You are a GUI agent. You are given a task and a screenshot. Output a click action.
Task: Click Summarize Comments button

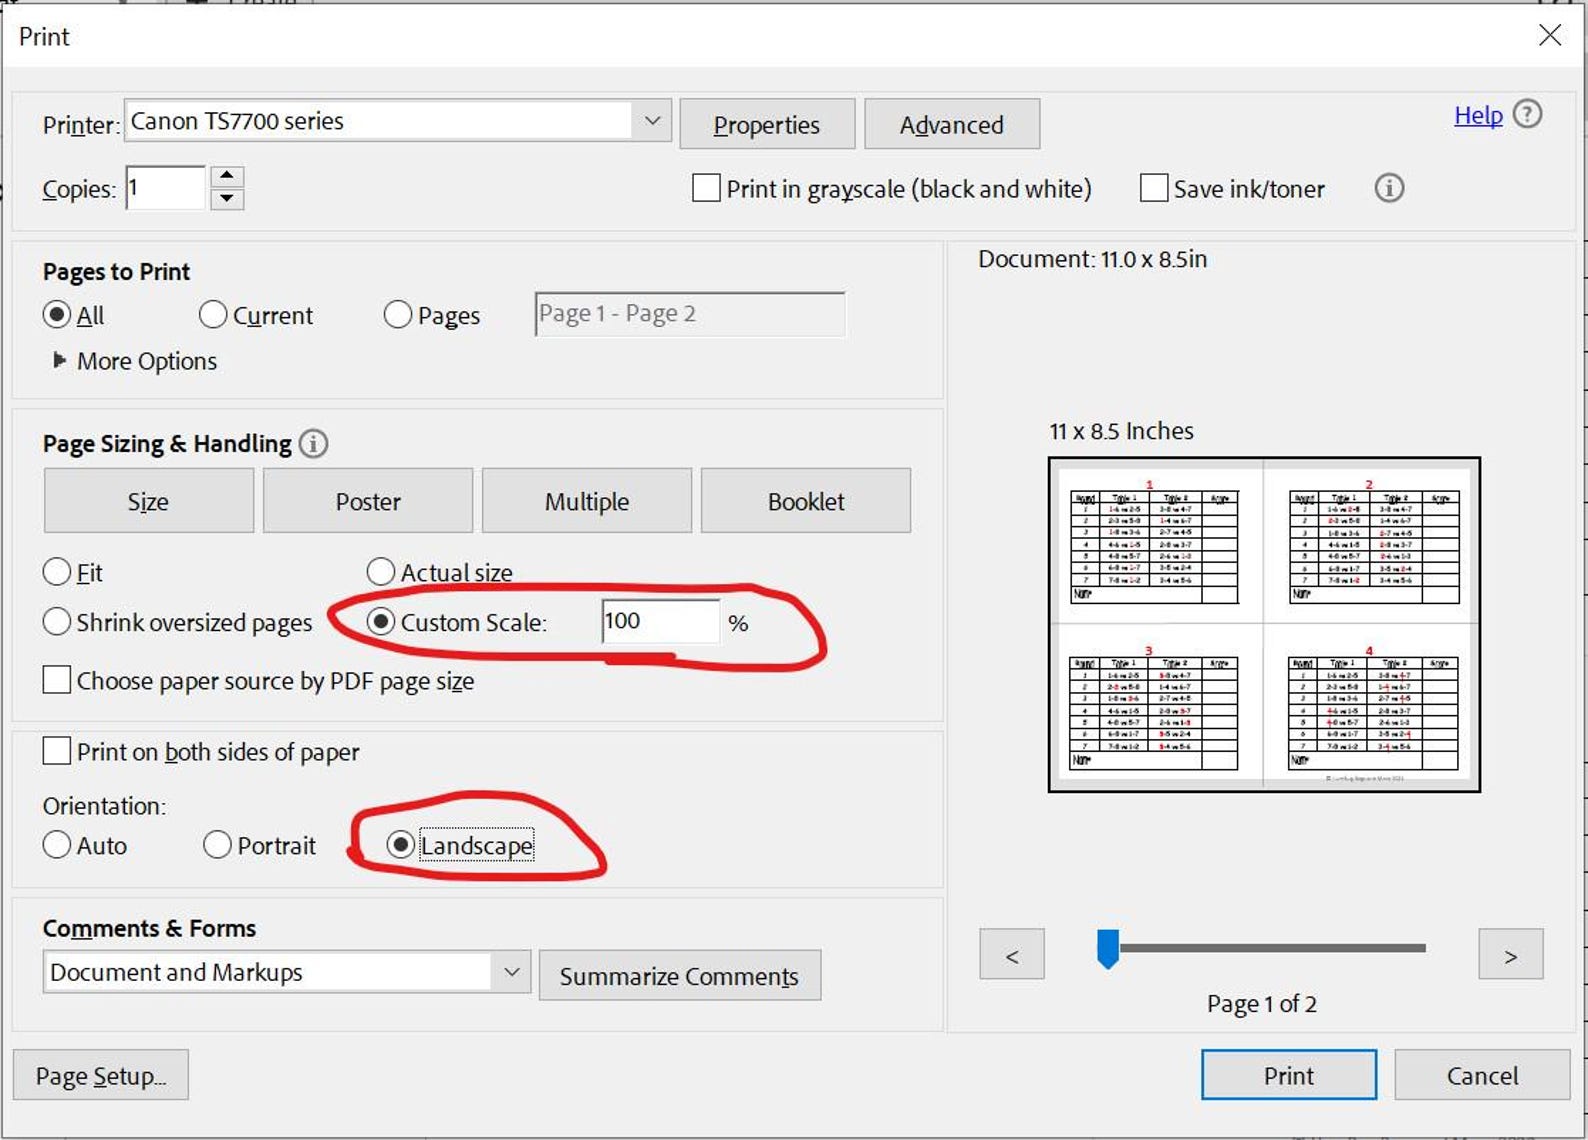[680, 975]
